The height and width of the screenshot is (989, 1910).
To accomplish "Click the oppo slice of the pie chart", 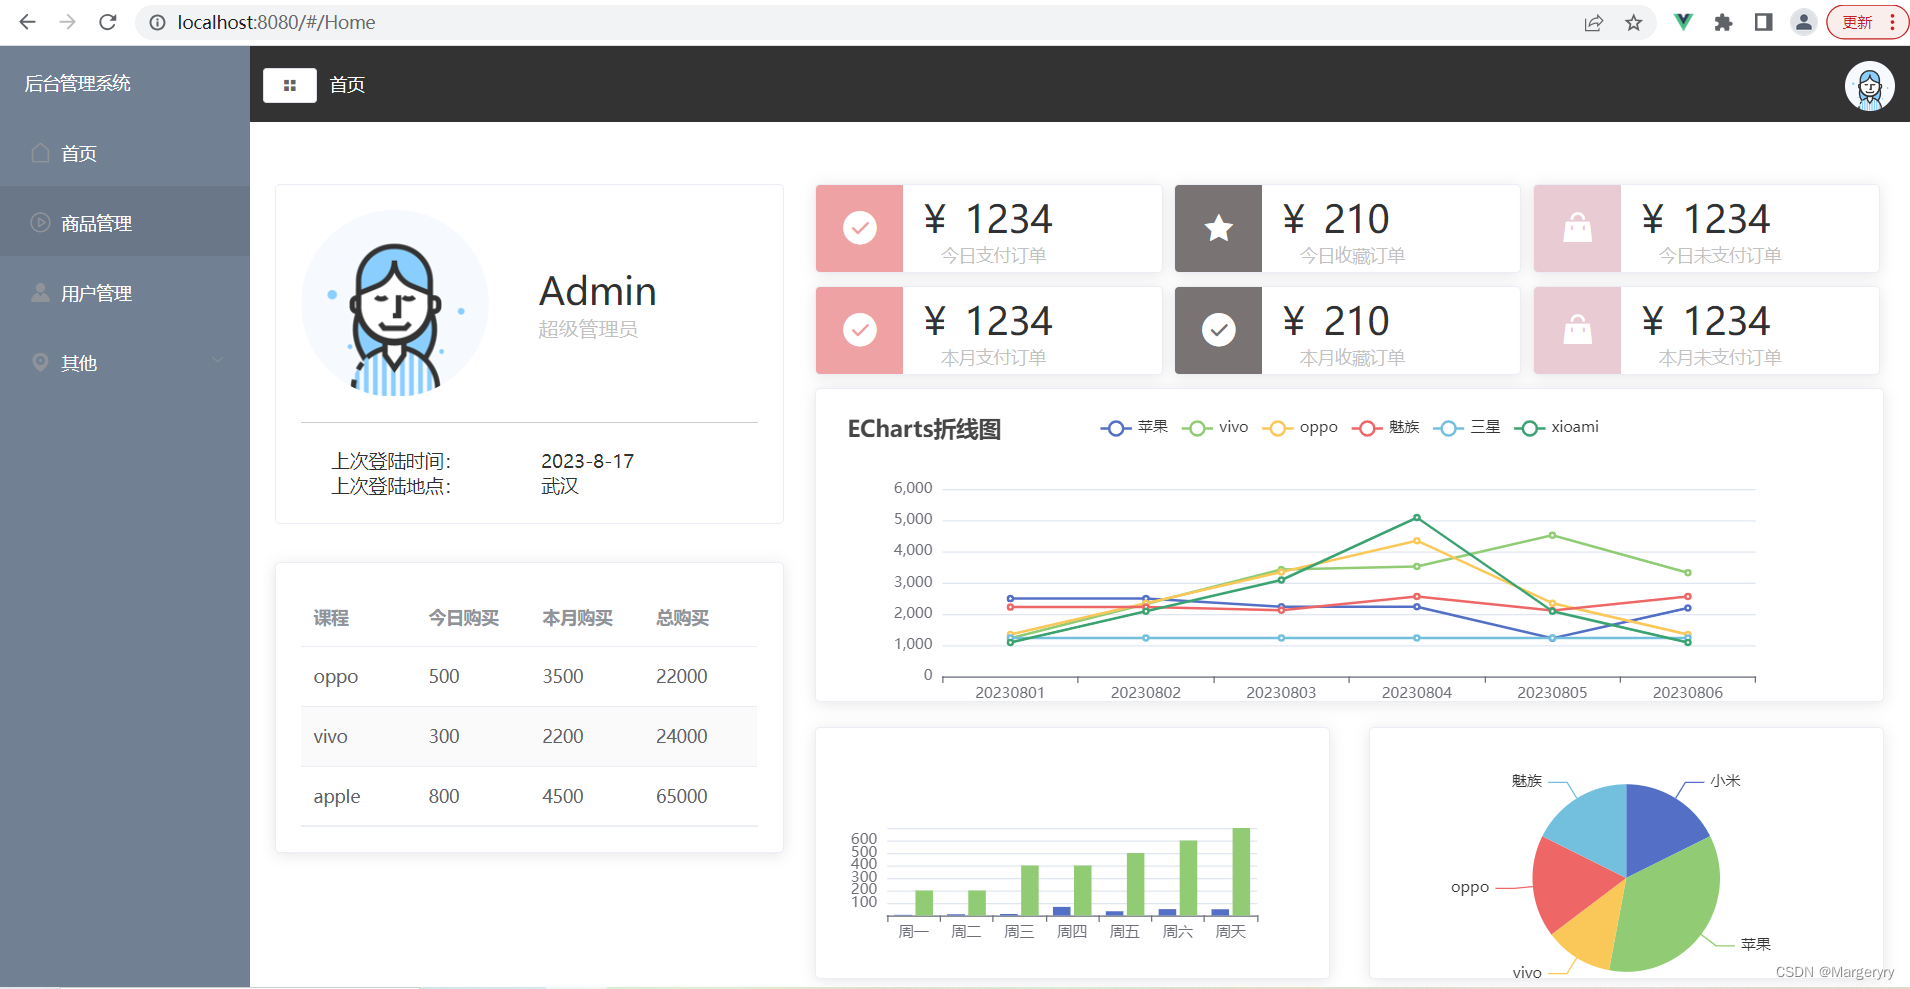I will click(1570, 880).
